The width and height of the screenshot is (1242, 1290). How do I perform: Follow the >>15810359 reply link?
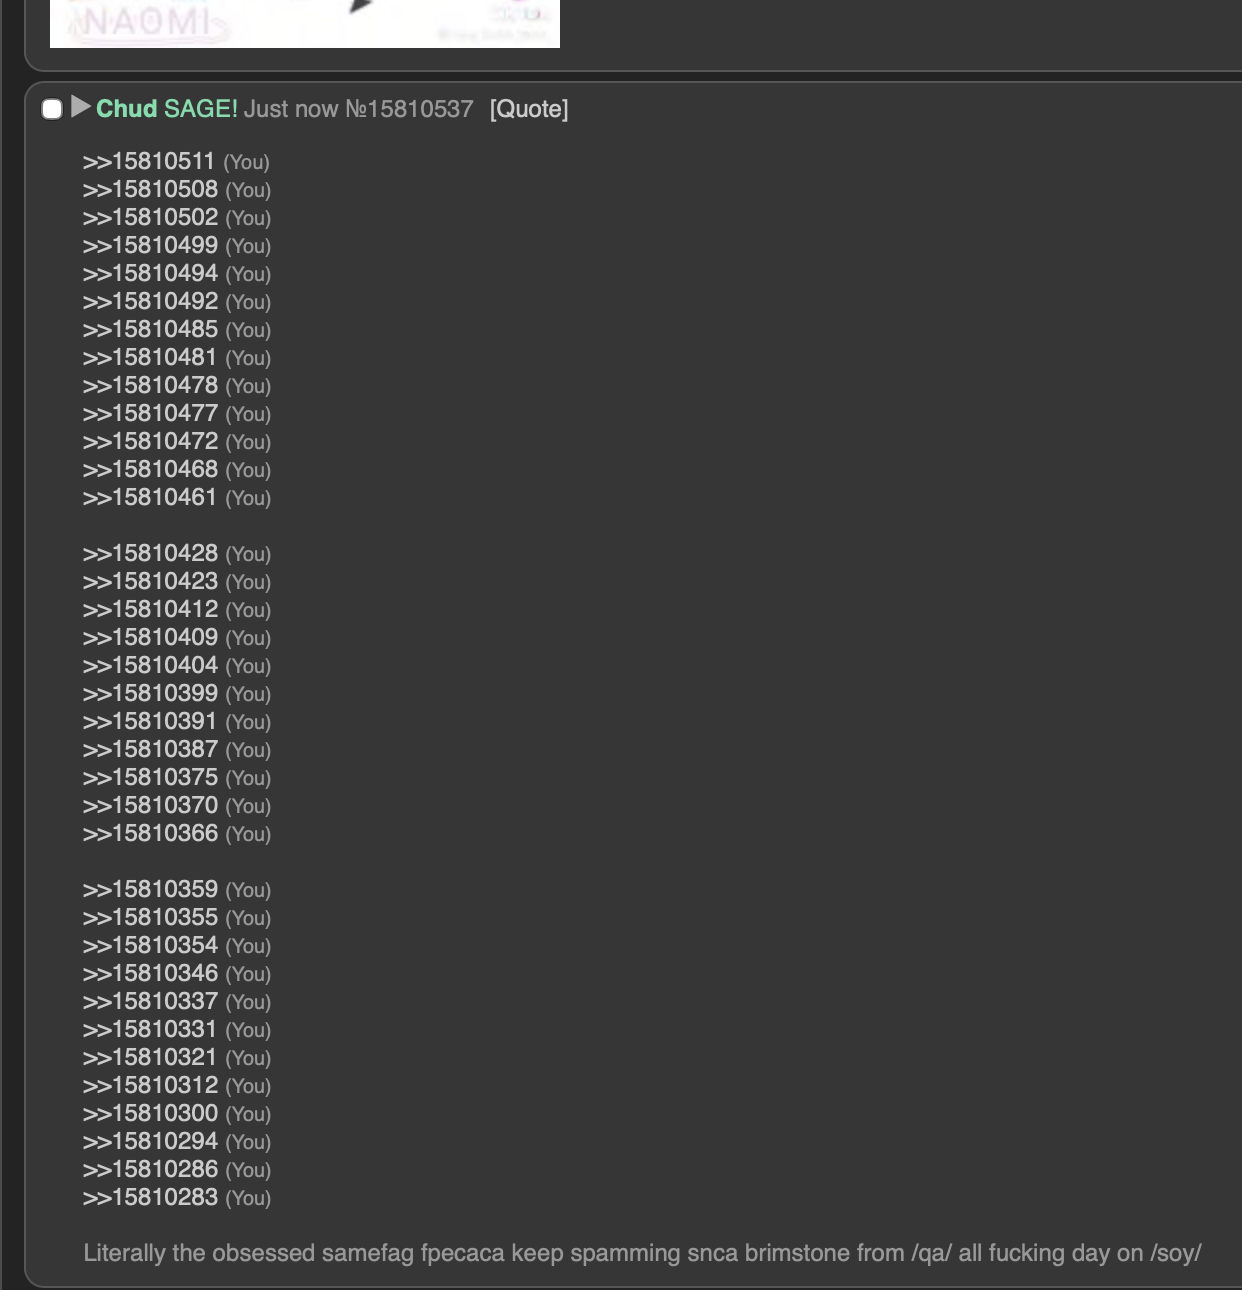pyautogui.click(x=150, y=890)
